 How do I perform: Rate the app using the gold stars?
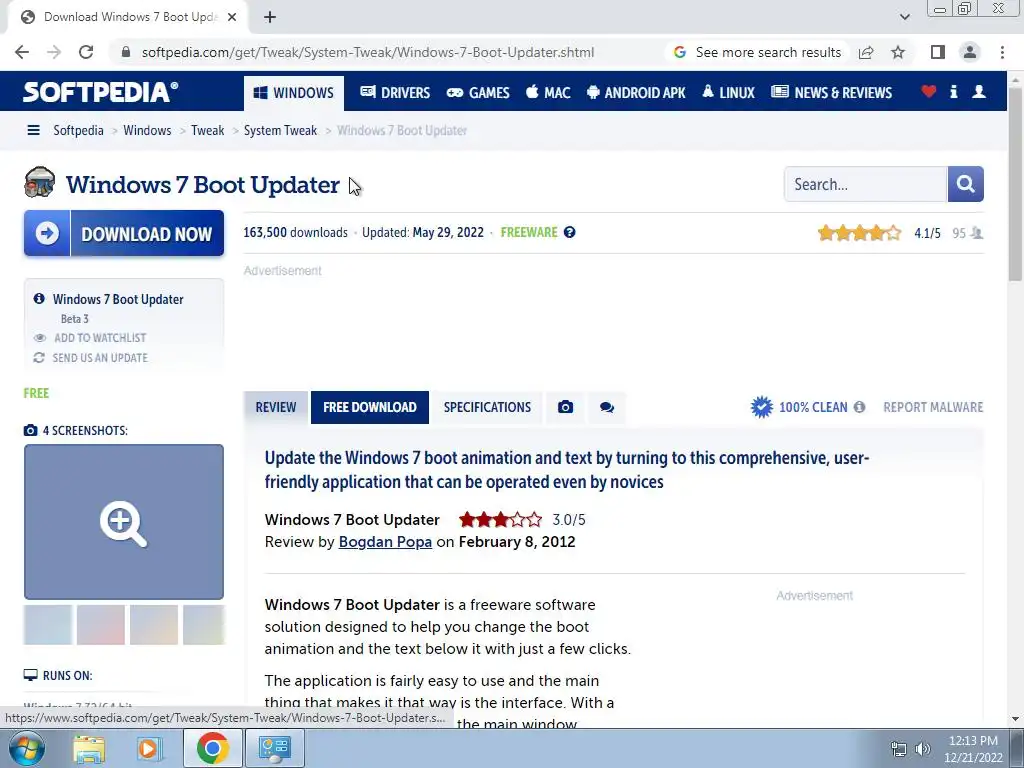[859, 233]
